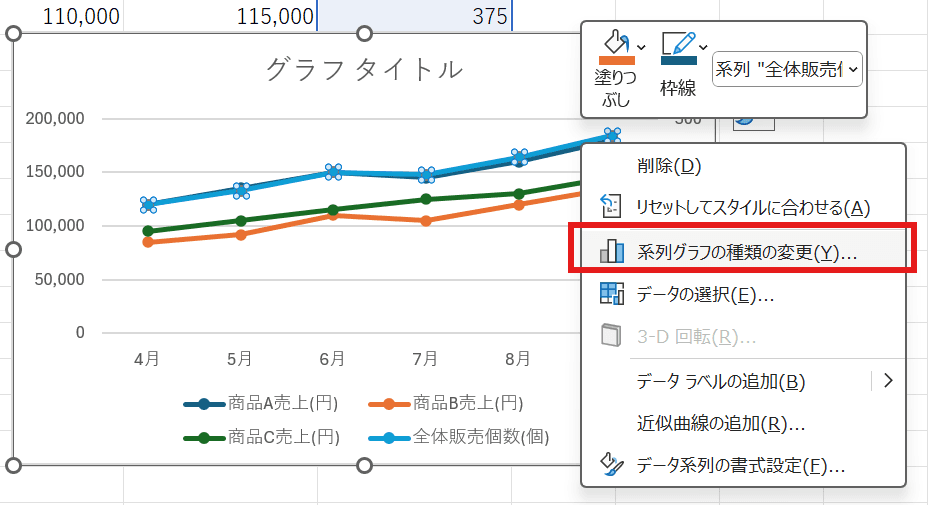Click the reset-to-match-style icon in context menu
This screenshot has width=928, height=505.
coord(611,207)
